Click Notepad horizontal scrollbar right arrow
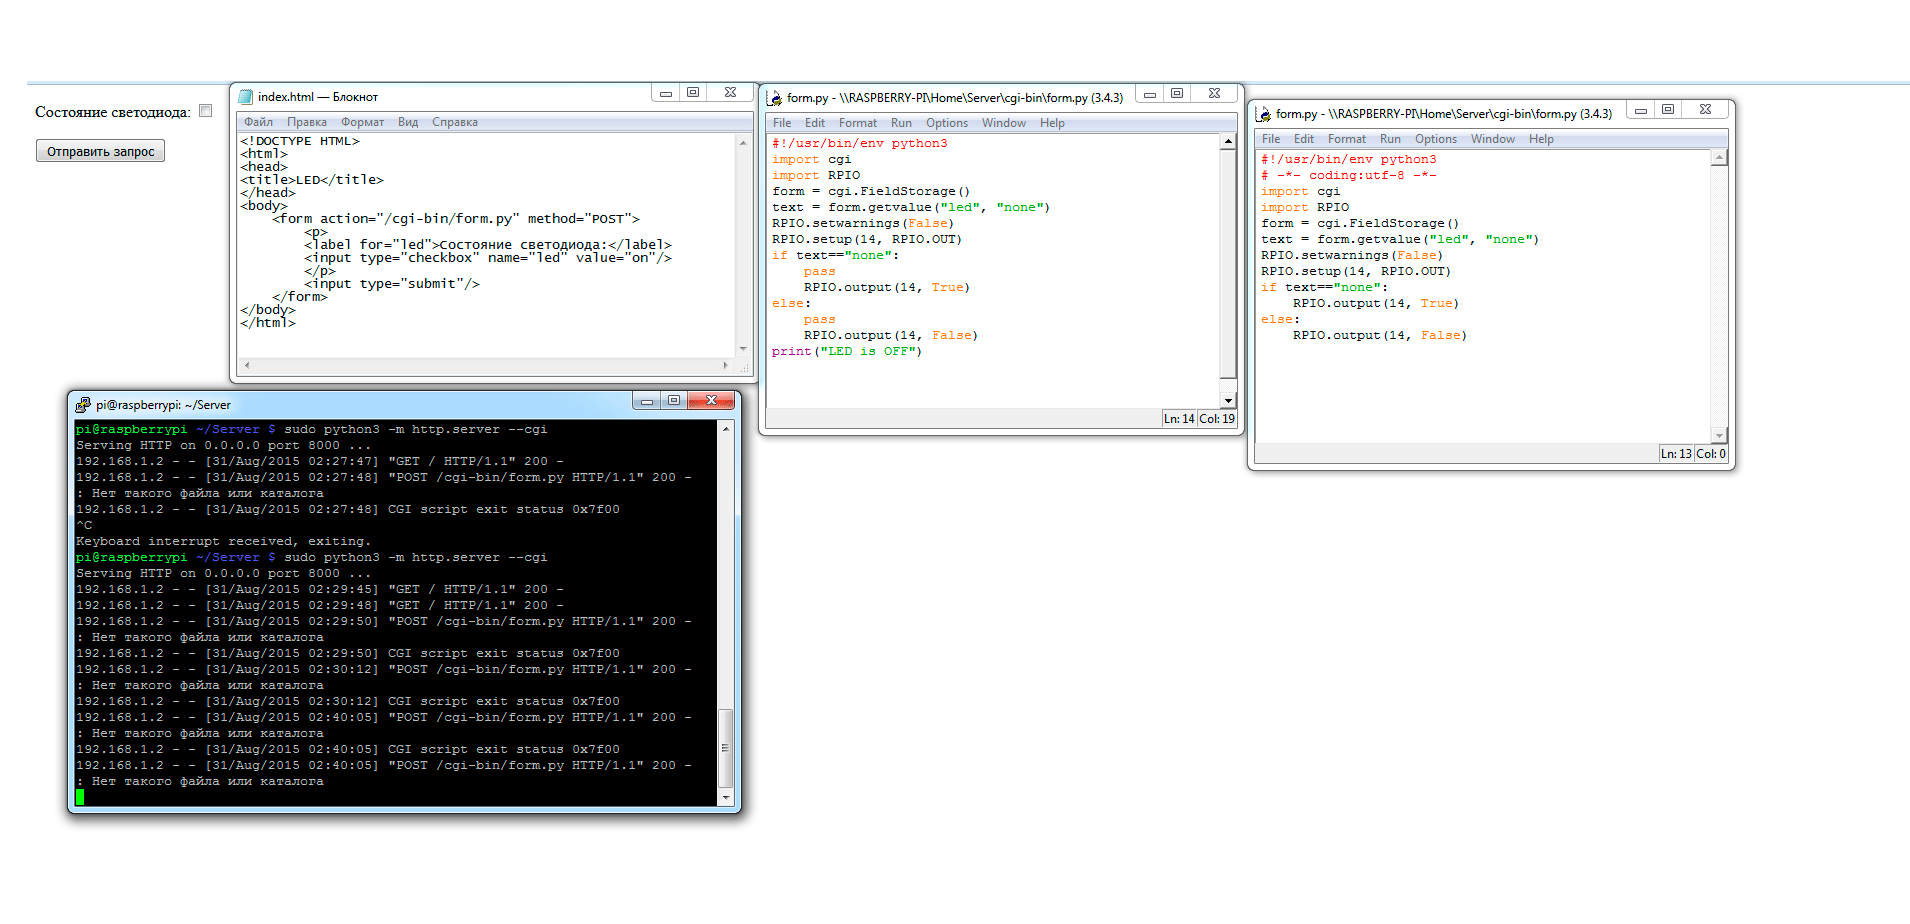This screenshot has height=924, width=1910. 727,365
